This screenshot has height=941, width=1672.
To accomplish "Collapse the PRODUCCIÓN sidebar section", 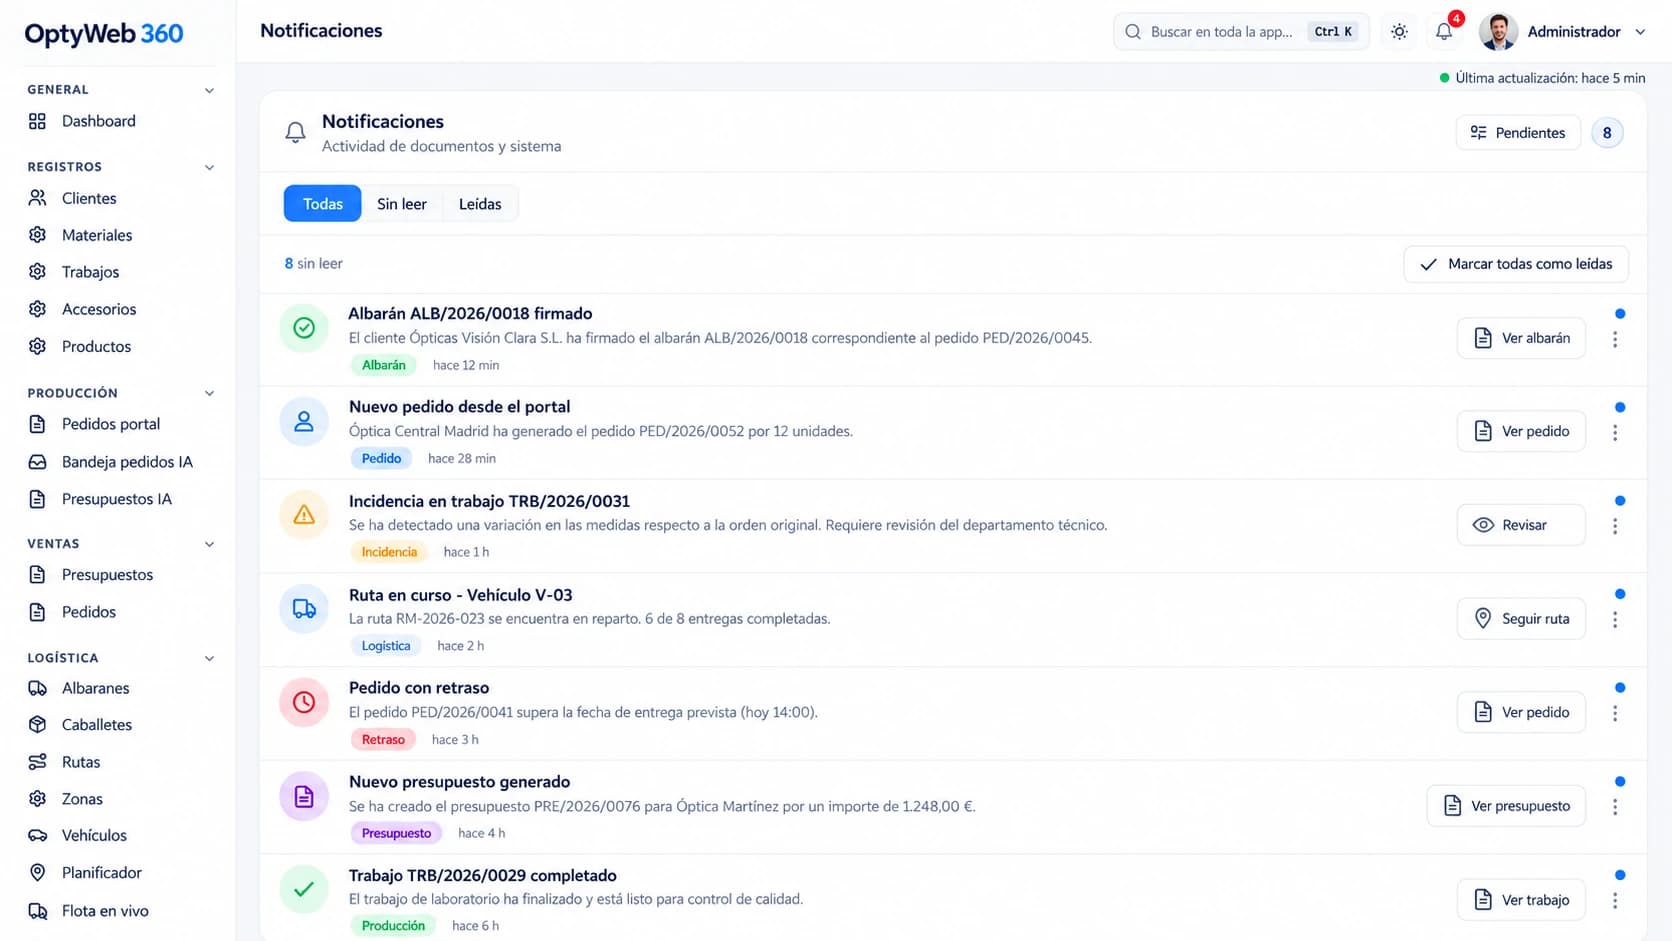I will 209,393.
